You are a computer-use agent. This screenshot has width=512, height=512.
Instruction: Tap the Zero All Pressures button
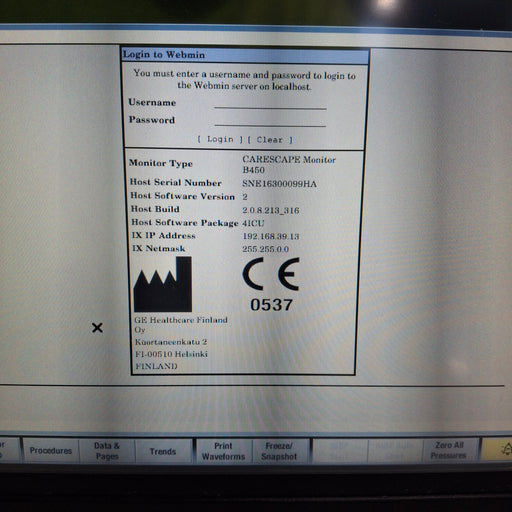coord(449,450)
